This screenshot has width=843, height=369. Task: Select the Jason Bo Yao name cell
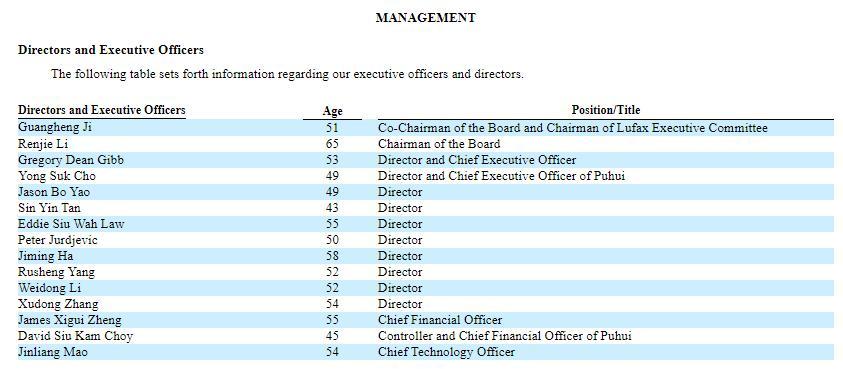click(x=54, y=192)
